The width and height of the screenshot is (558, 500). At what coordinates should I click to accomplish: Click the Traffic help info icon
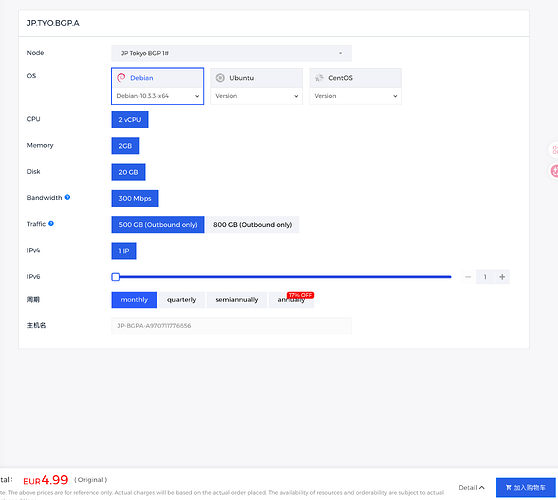51,223
